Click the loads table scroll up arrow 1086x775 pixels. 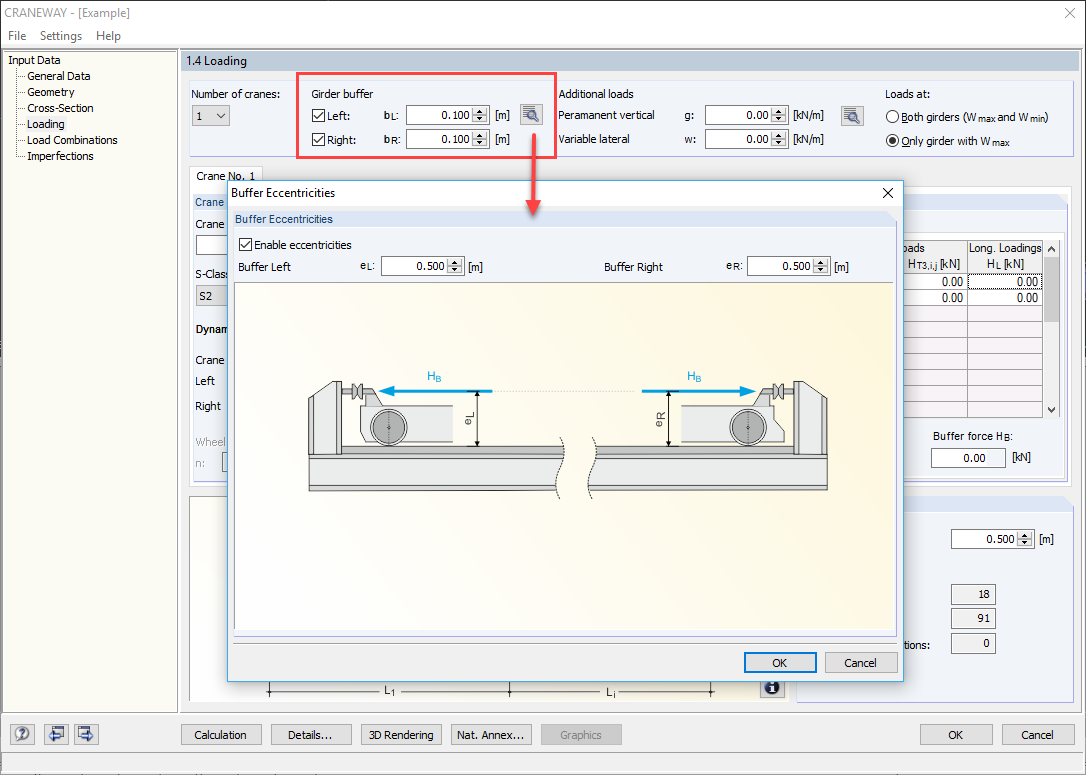1051,249
